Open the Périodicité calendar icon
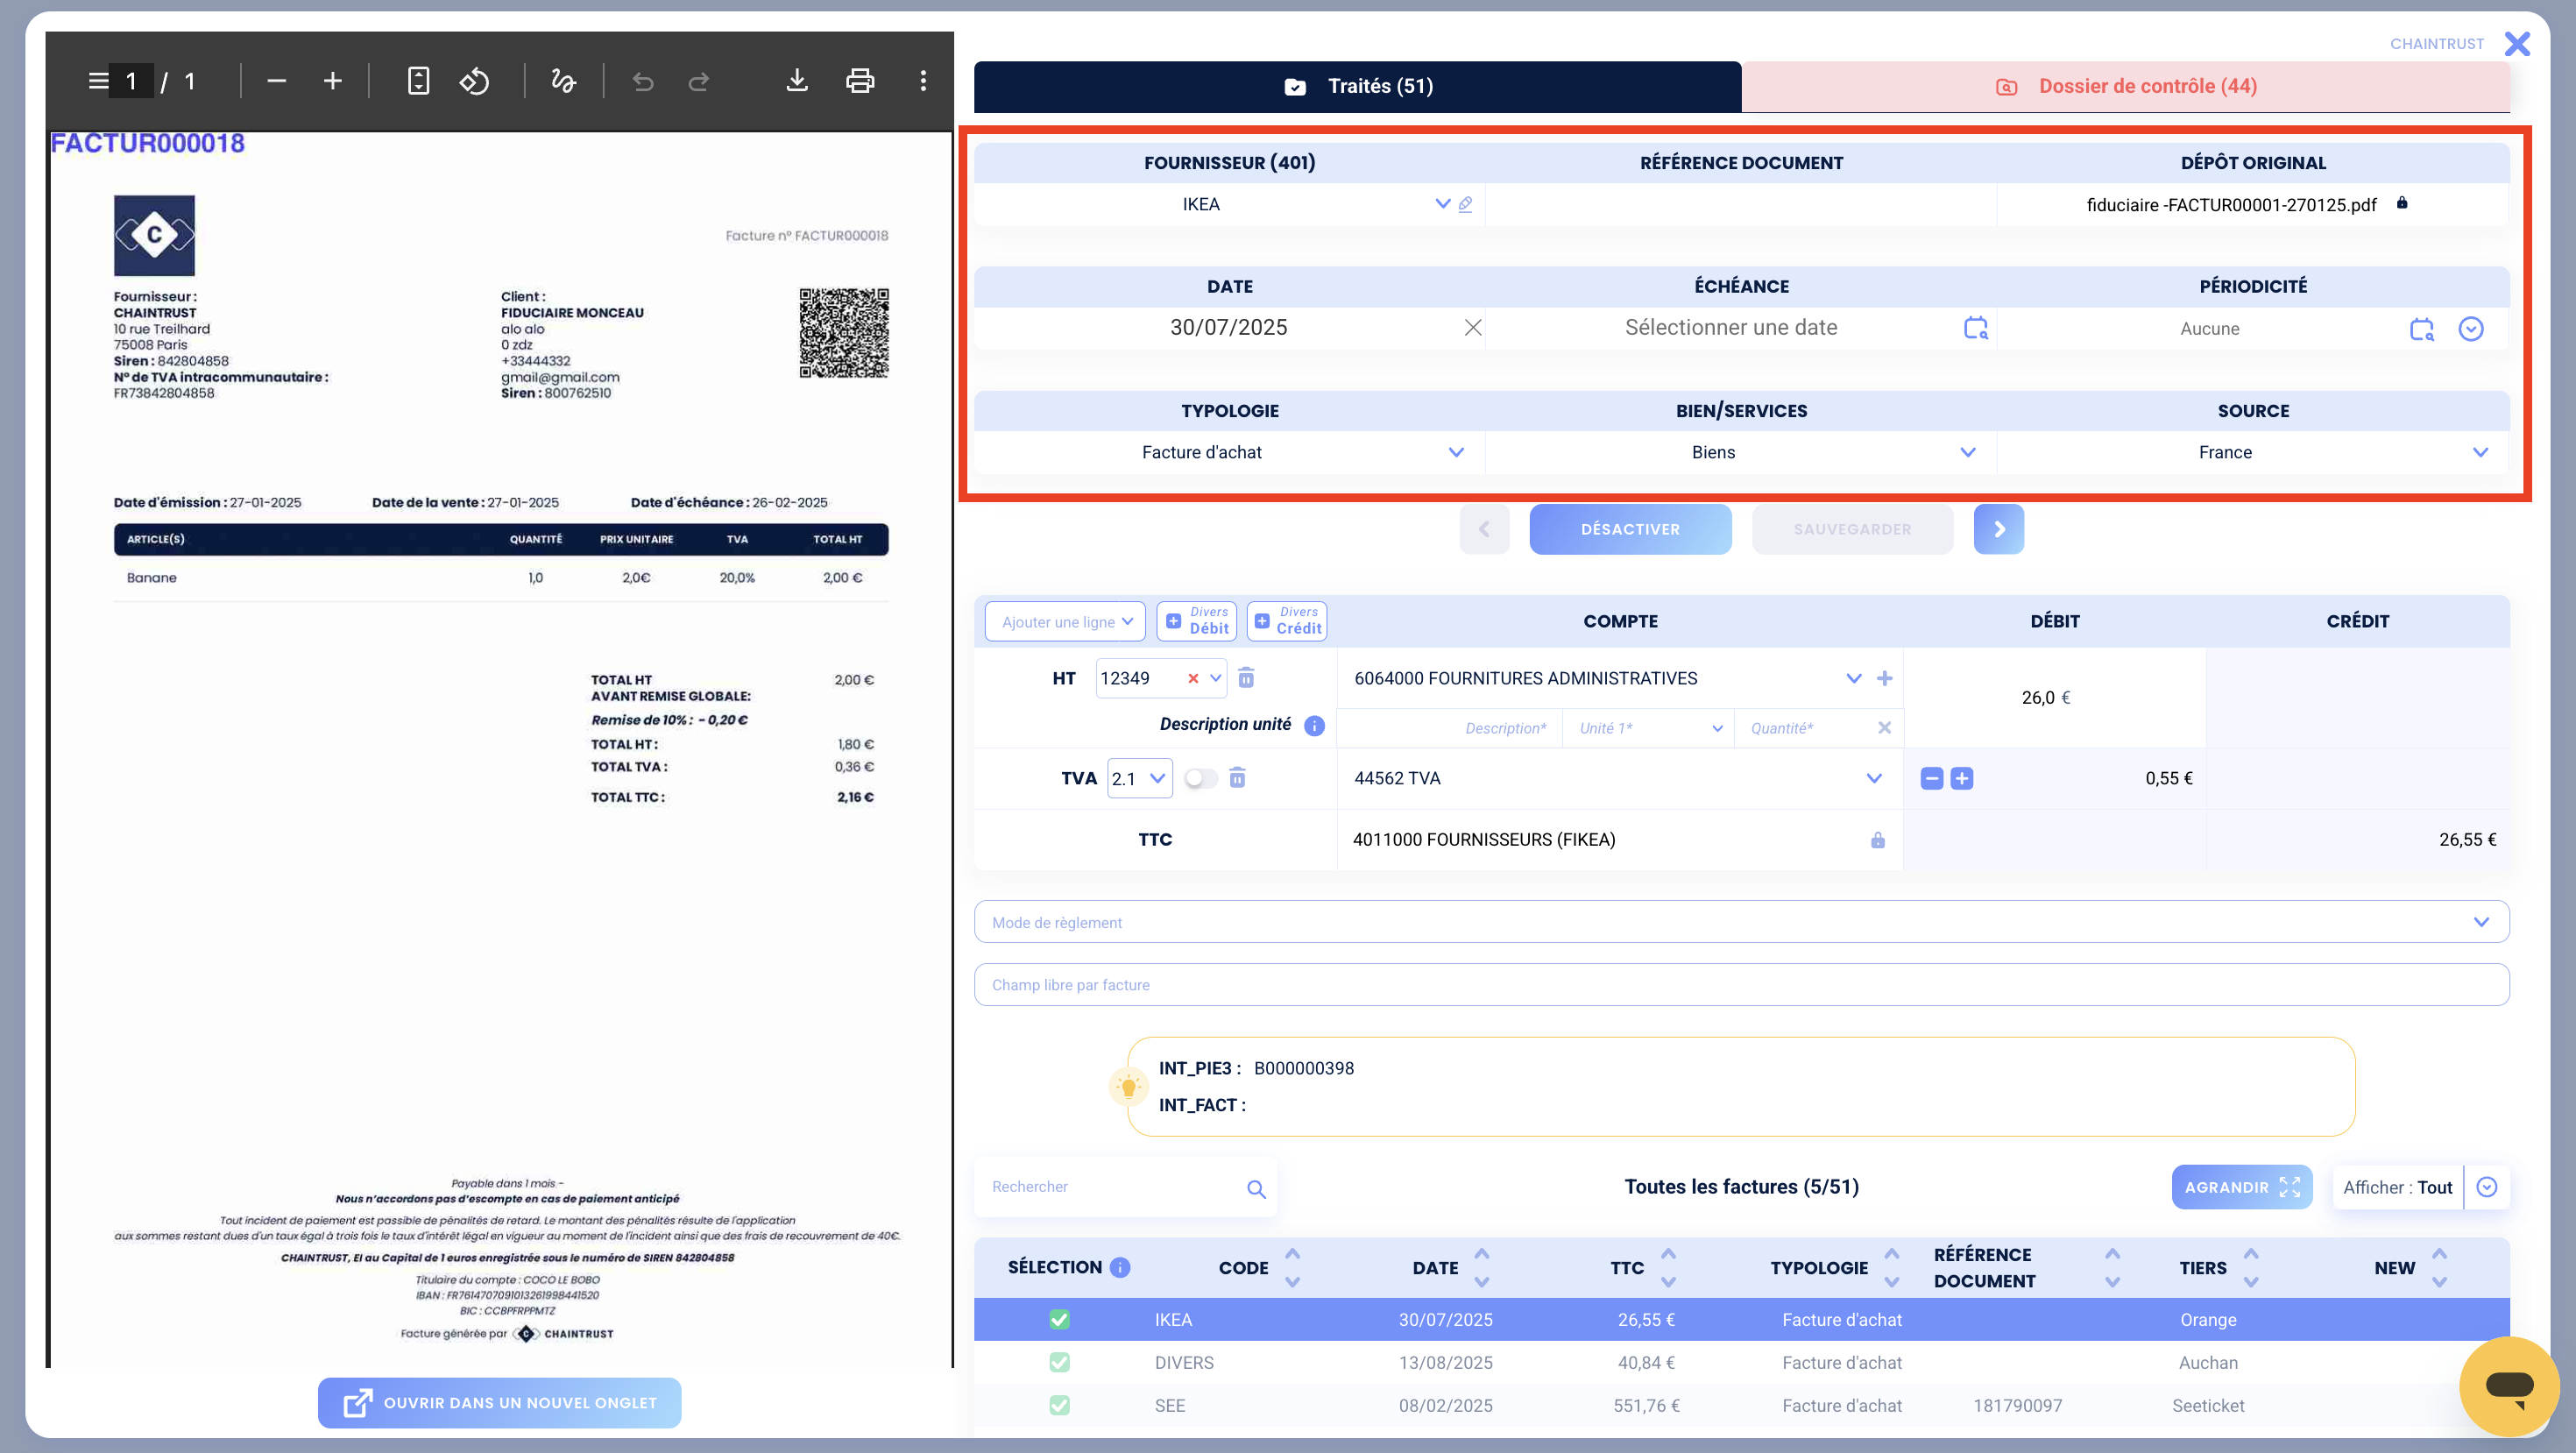 tap(2421, 329)
